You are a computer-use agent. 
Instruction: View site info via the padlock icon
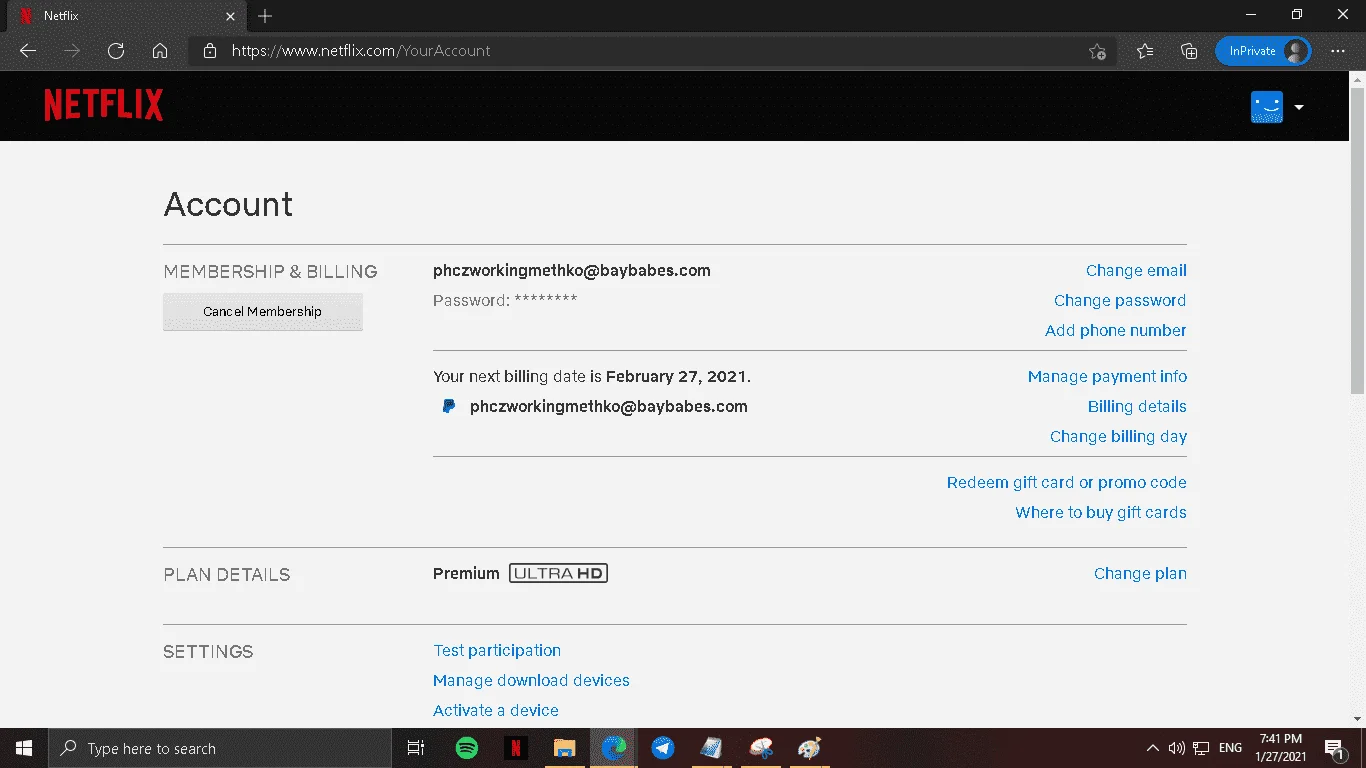pos(209,51)
